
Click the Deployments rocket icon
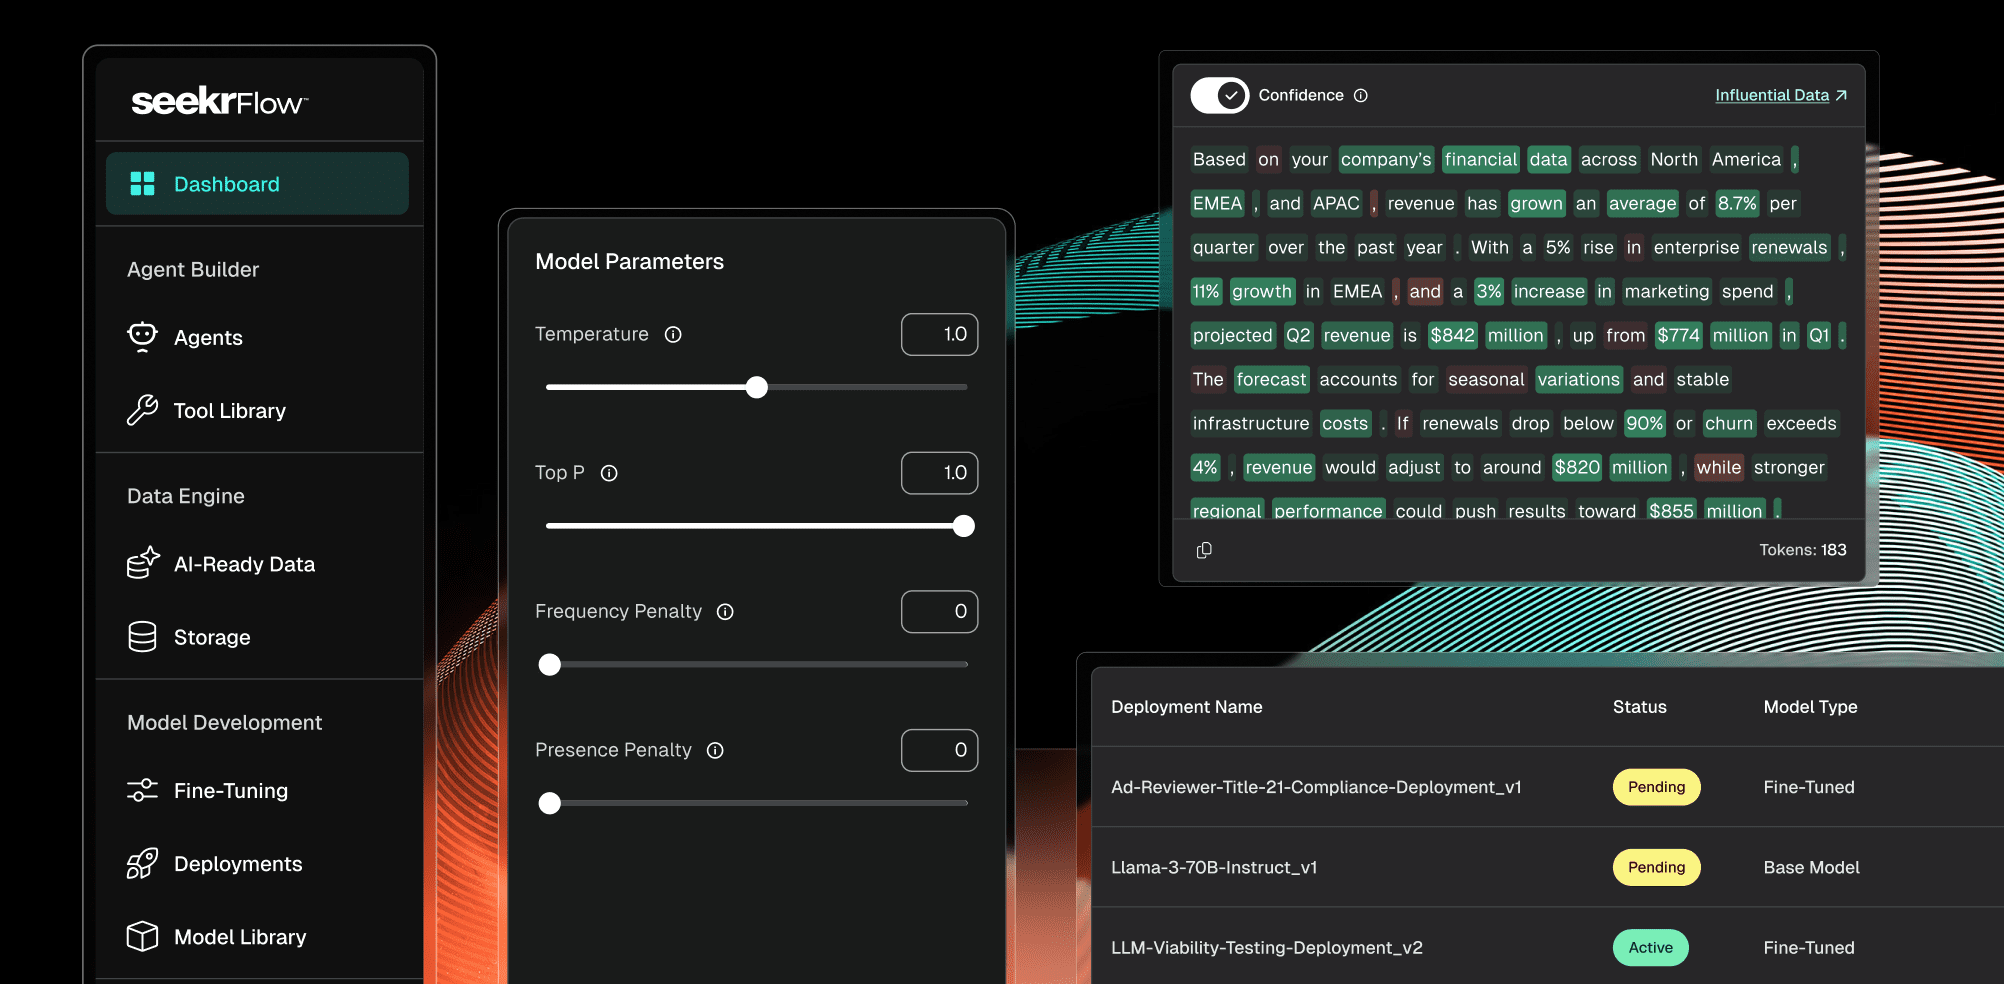pos(142,864)
